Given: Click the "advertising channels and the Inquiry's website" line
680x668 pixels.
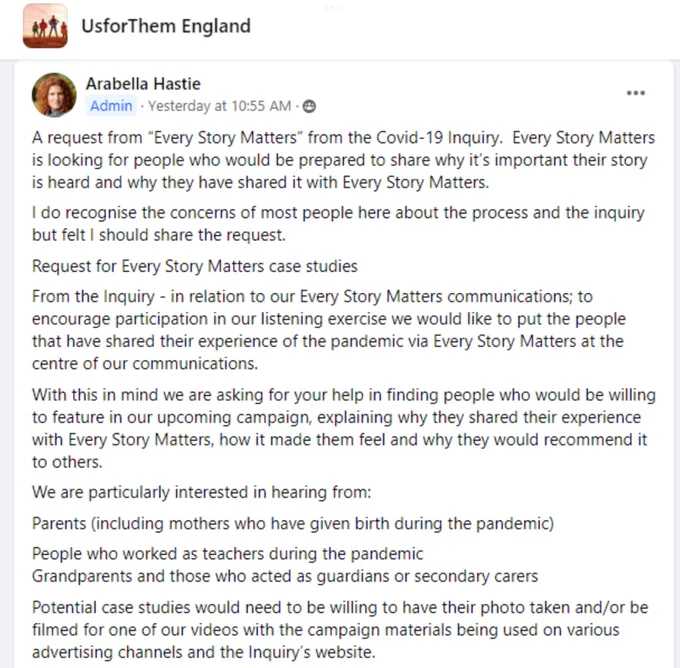Looking at the screenshot, I should tap(204, 652).
